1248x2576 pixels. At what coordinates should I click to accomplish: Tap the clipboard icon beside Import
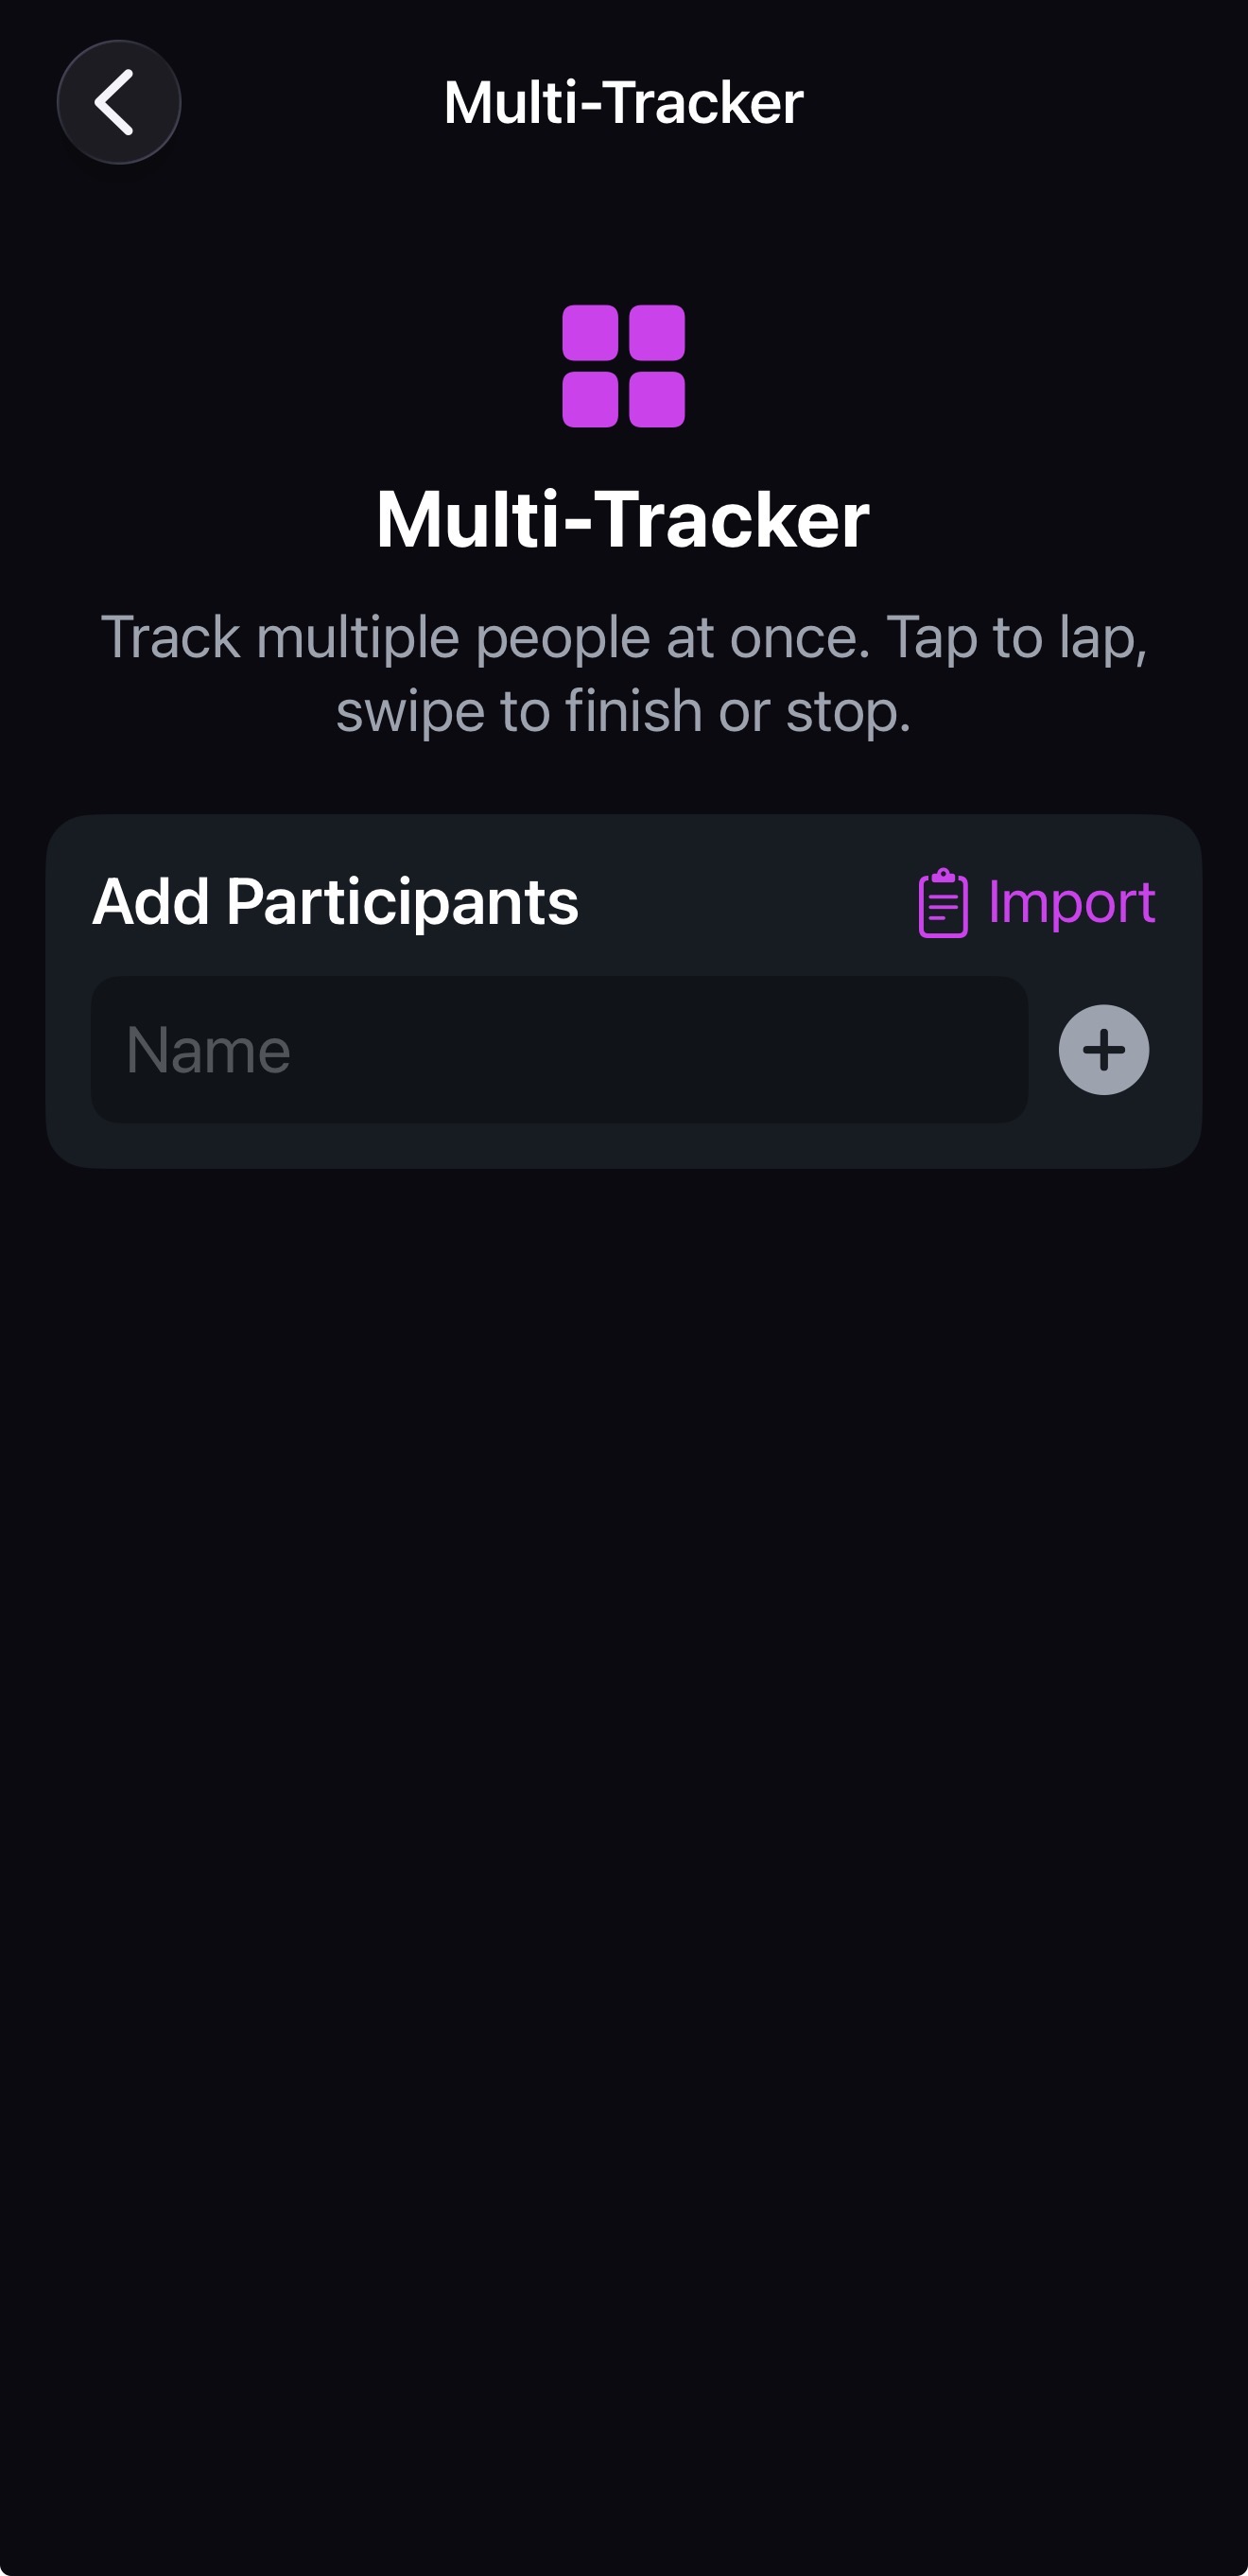942,902
